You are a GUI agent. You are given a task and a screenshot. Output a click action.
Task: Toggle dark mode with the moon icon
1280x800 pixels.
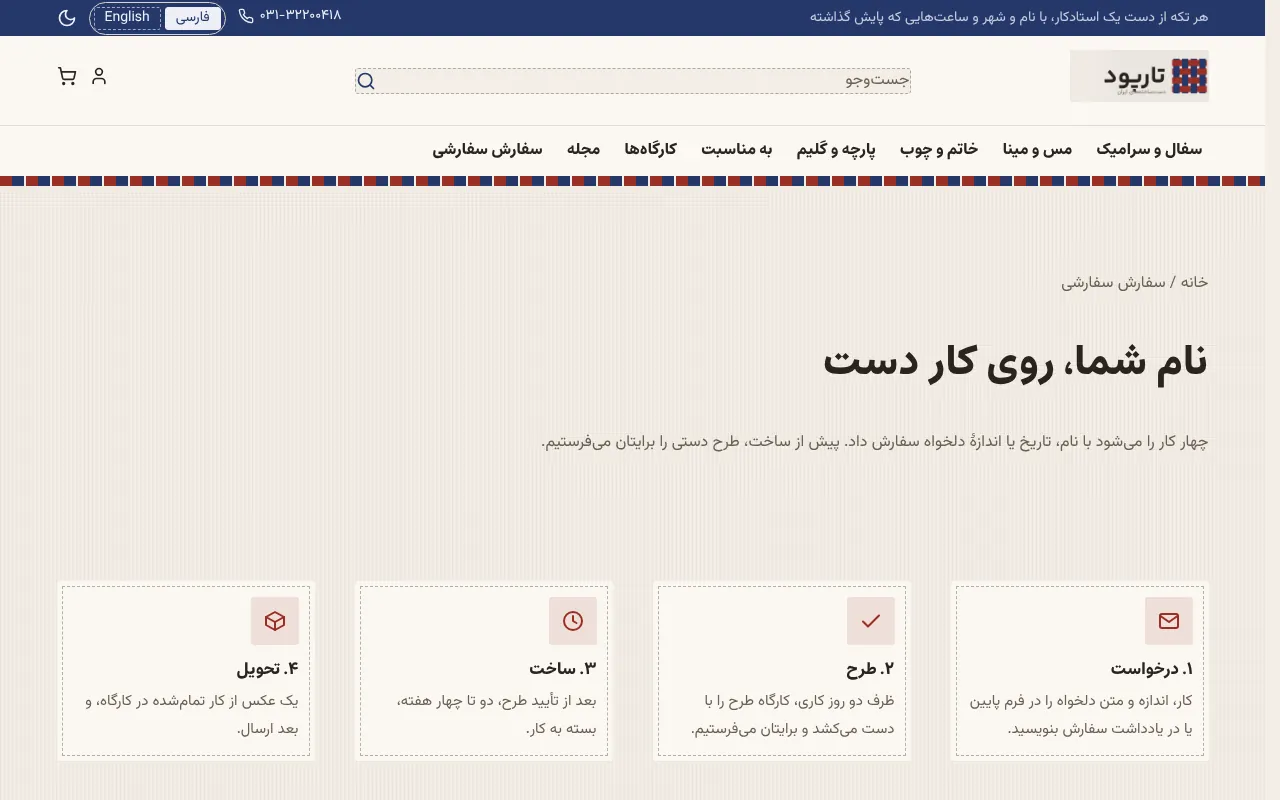[x=67, y=18]
